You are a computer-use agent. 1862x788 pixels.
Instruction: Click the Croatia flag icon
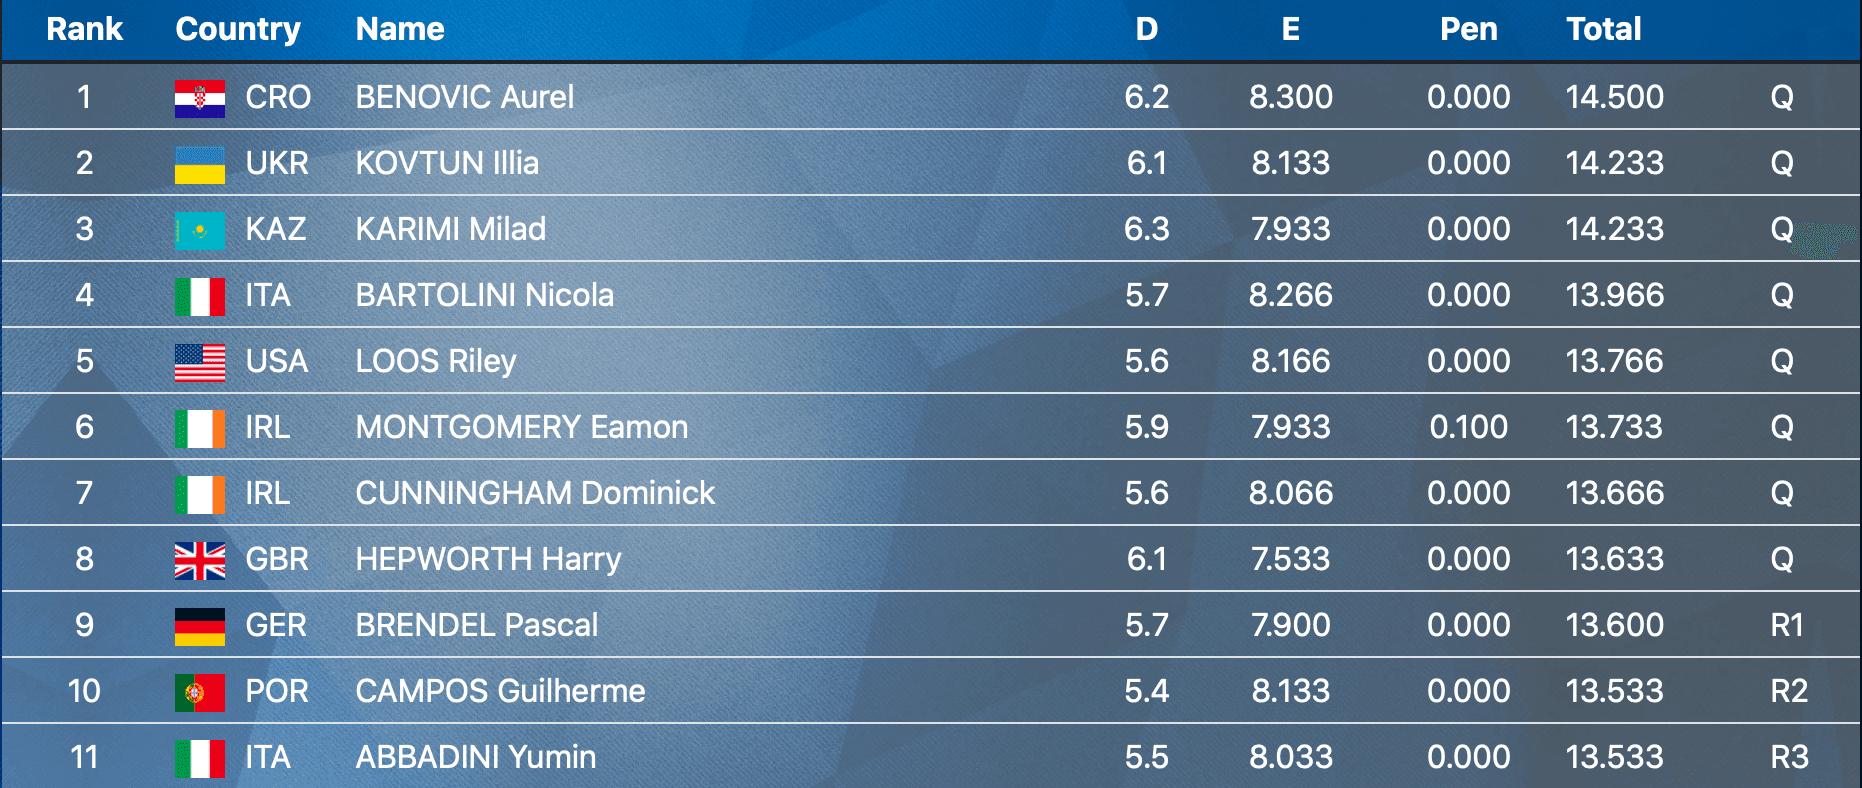199,98
